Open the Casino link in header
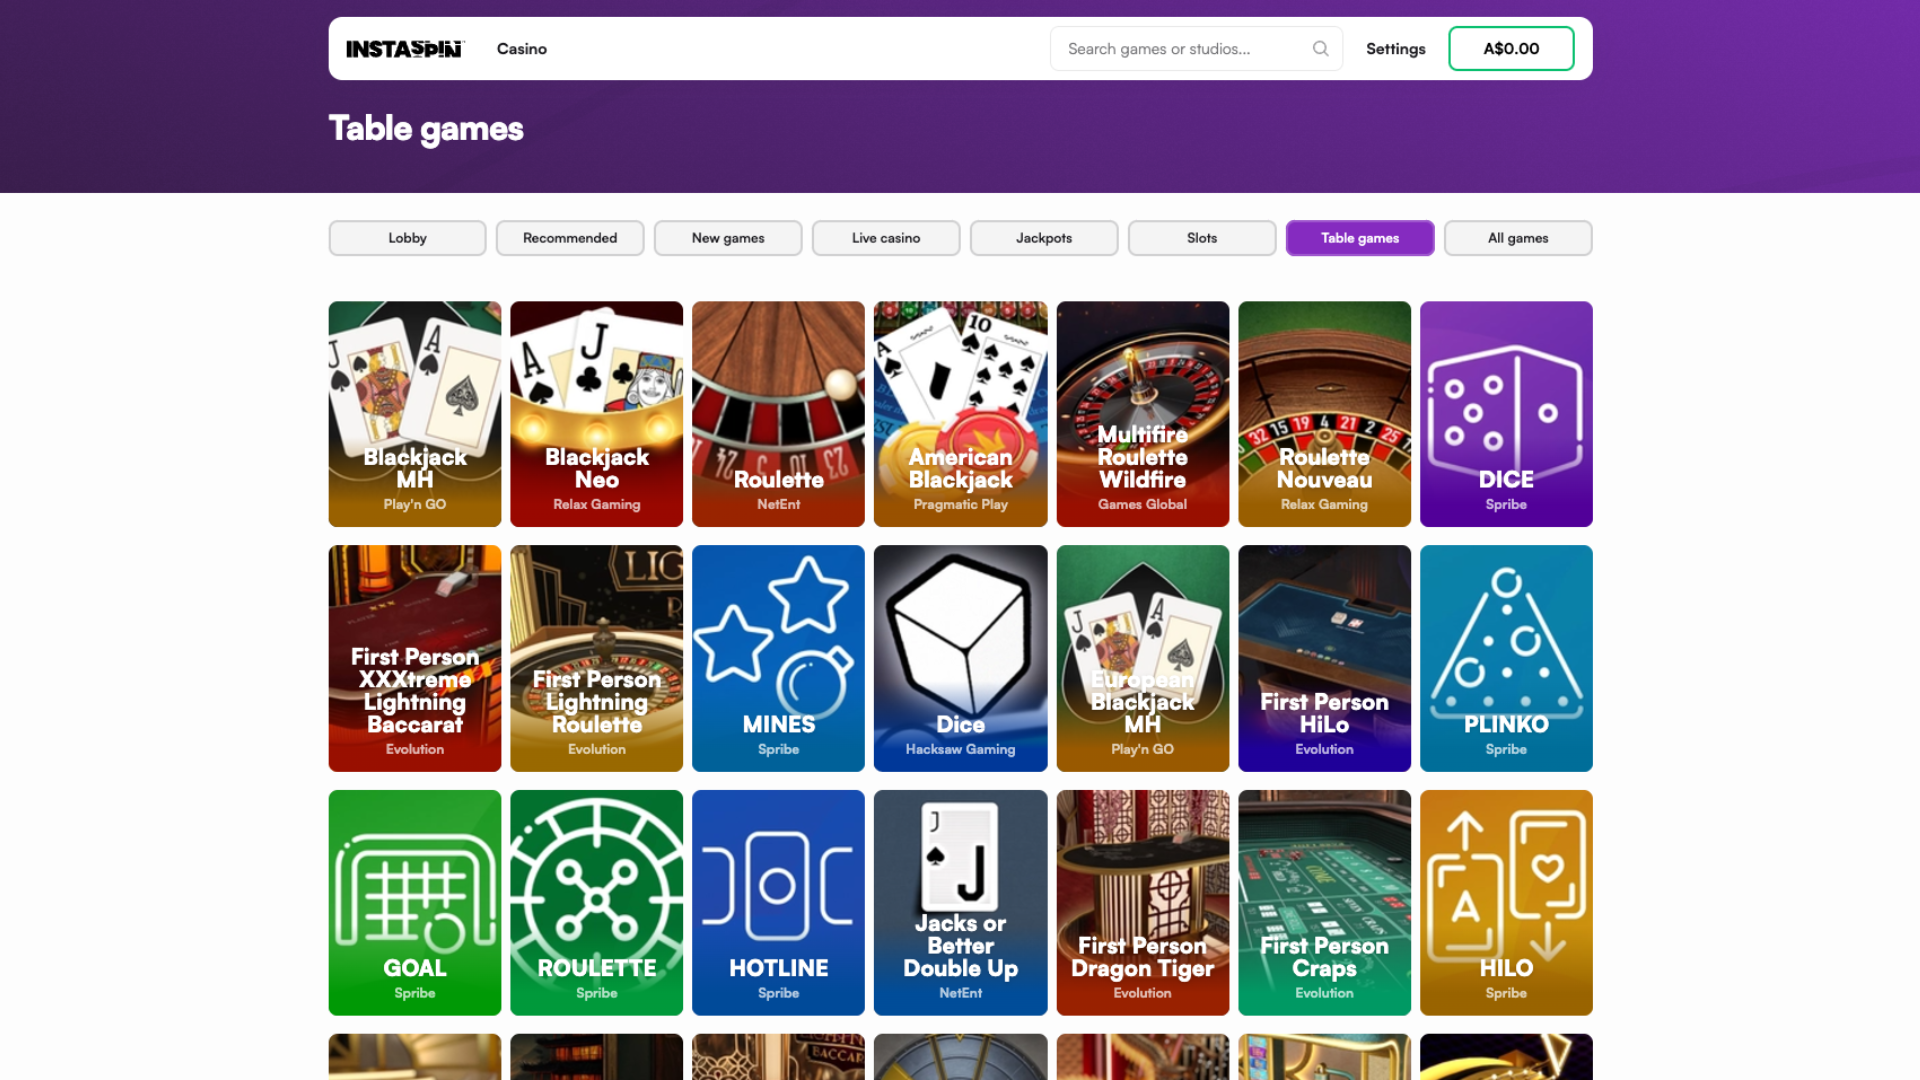The image size is (1920, 1080). tap(521, 49)
